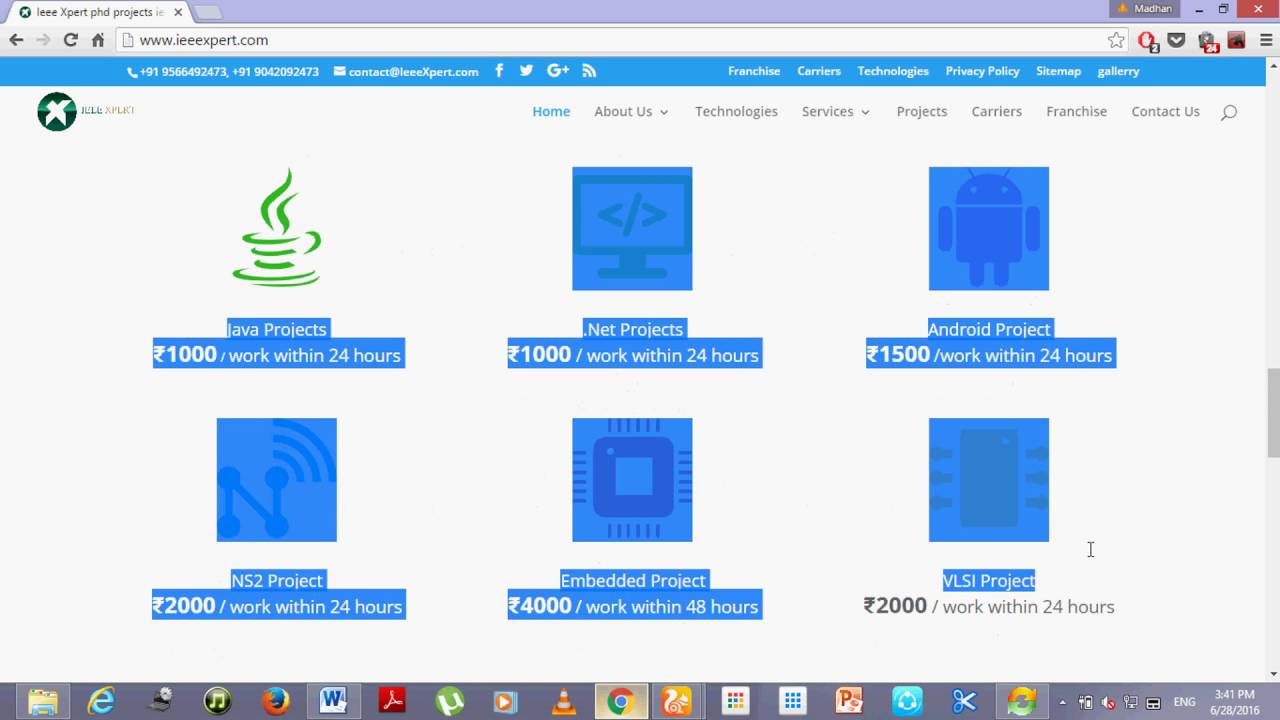Image resolution: width=1280 pixels, height=720 pixels.
Task: Click the red ad blocker extension icon
Action: click(x=1147, y=41)
